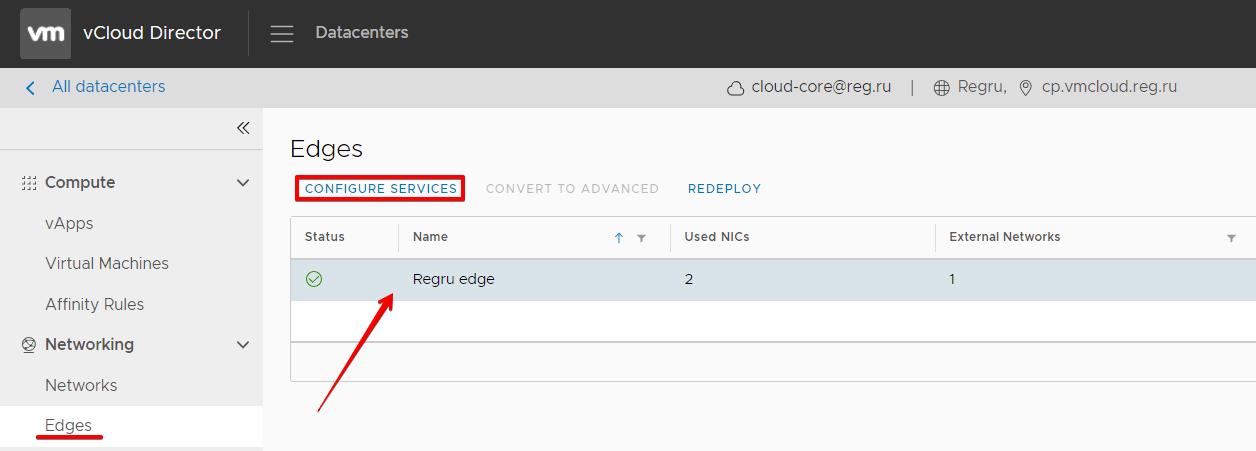Click the green status checkmark icon

click(x=314, y=279)
